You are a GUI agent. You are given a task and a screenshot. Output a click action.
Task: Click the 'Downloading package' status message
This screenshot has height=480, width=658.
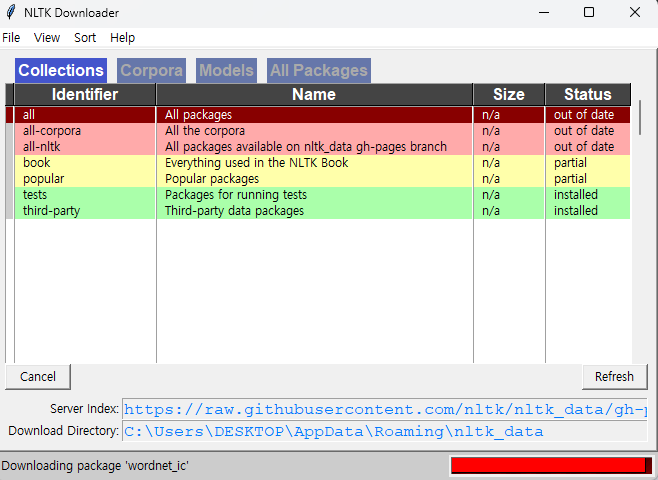coord(95,466)
